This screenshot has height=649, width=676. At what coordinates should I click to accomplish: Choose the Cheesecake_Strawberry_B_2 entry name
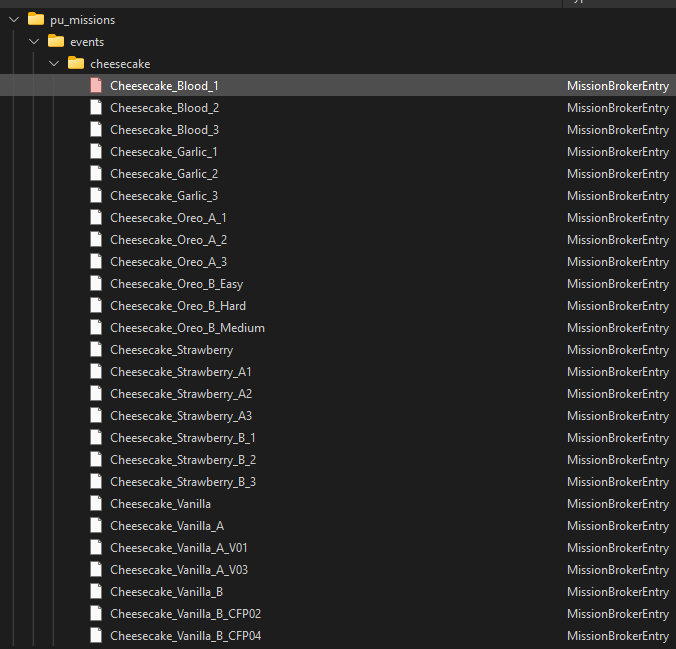(x=183, y=460)
